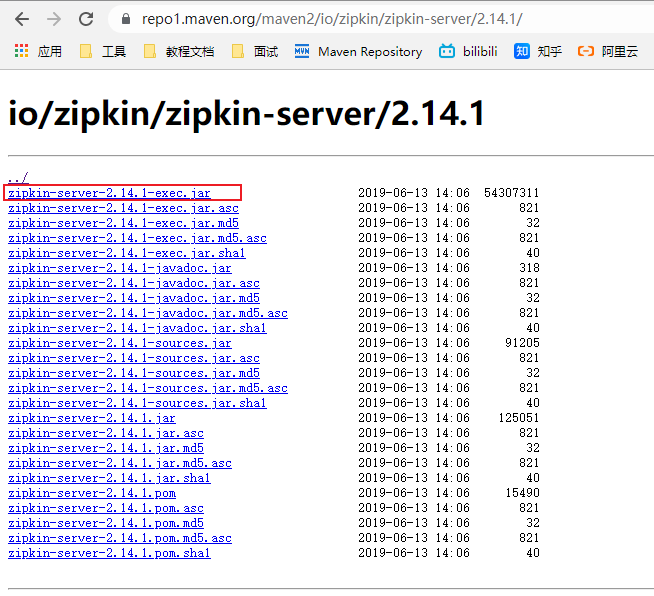The width and height of the screenshot is (654, 596).
Task: Download zipkin-server-2.14.1-sources.jar
Action: pyautogui.click(x=120, y=343)
